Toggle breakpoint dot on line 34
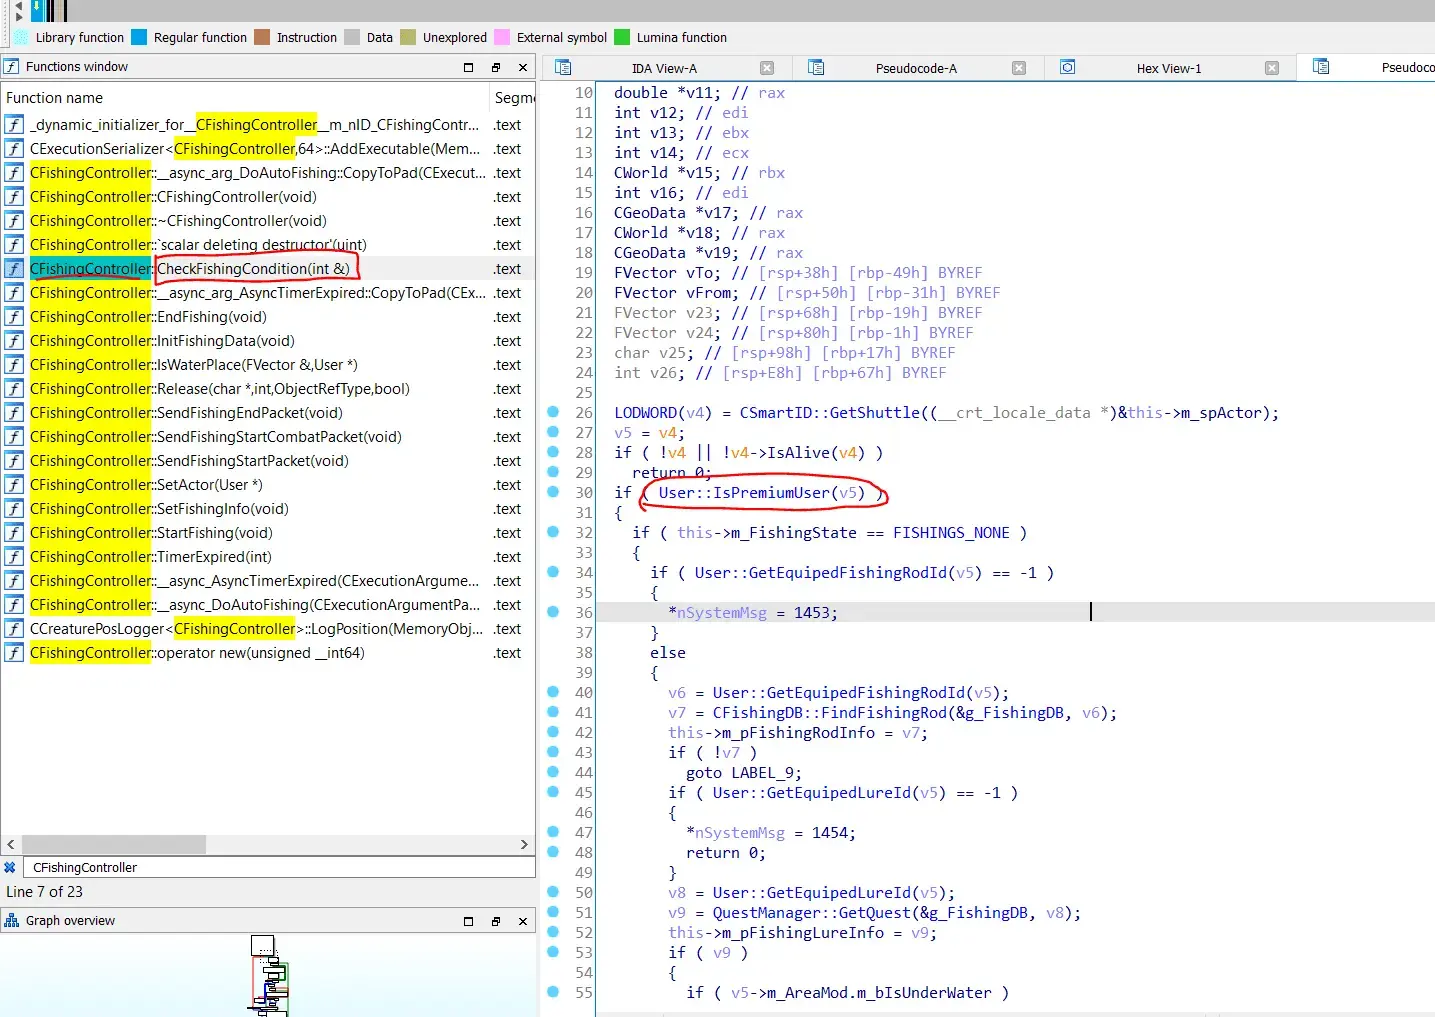The width and height of the screenshot is (1435, 1017). (x=553, y=572)
